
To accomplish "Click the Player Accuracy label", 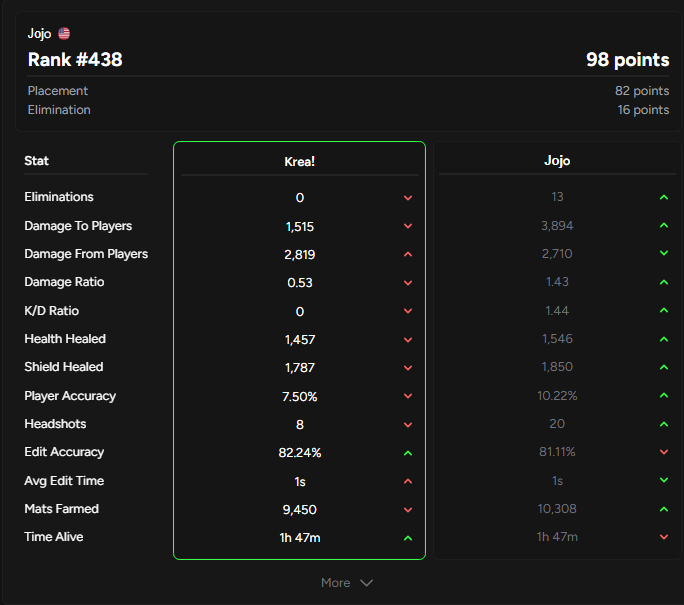I will point(70,396).
